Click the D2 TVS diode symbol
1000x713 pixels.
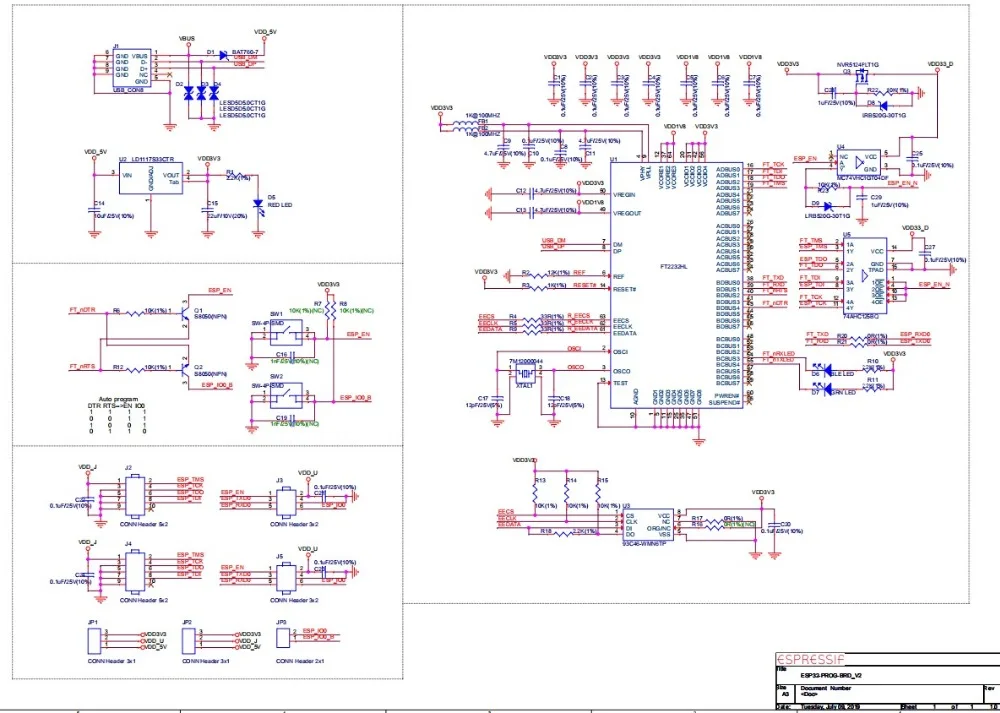[x=189, y=94]
